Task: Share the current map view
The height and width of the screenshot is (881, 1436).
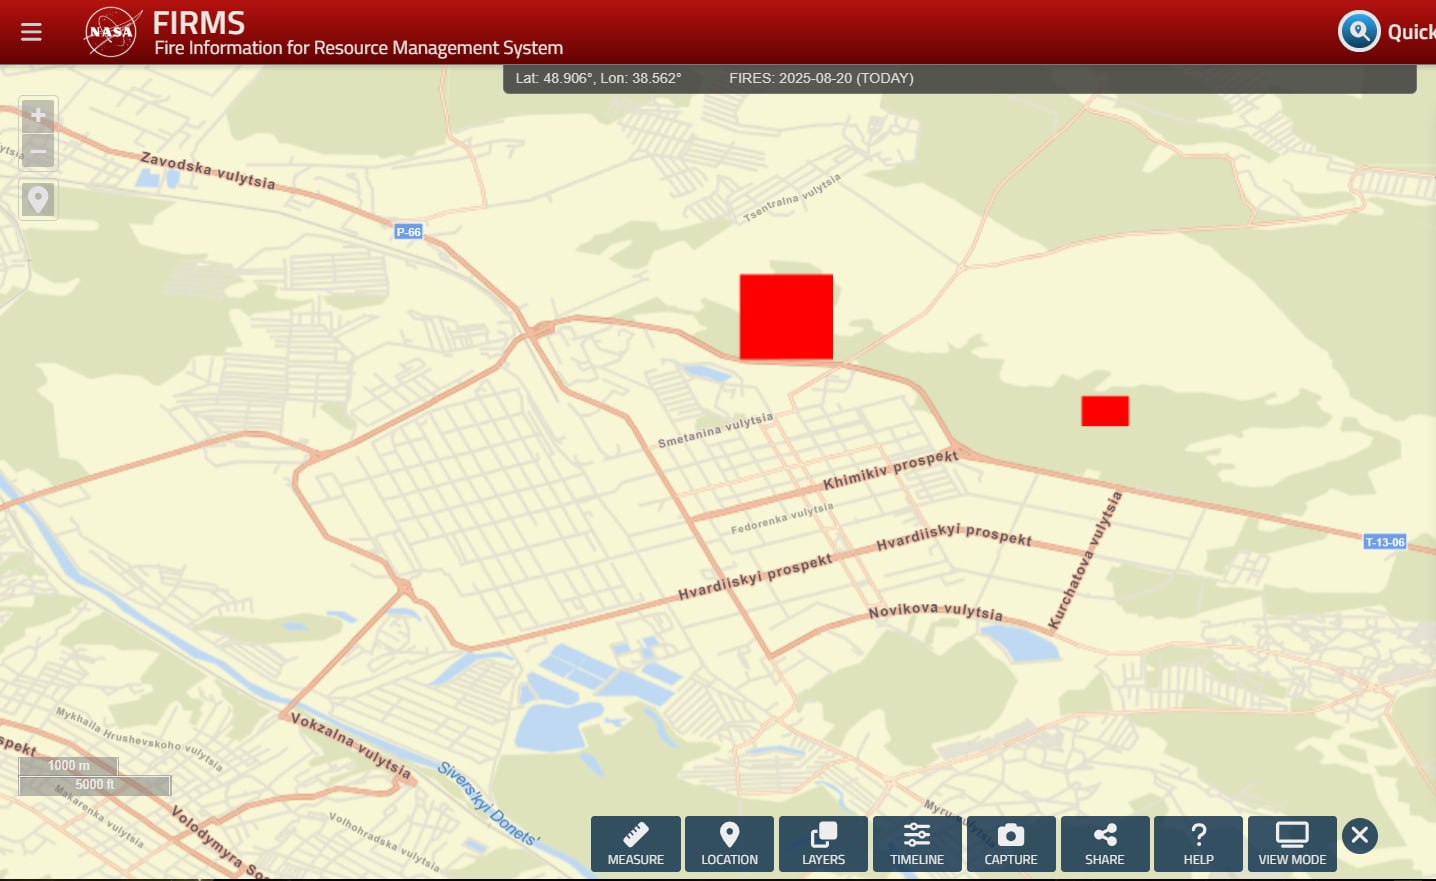Action: tap(1104, 844)
